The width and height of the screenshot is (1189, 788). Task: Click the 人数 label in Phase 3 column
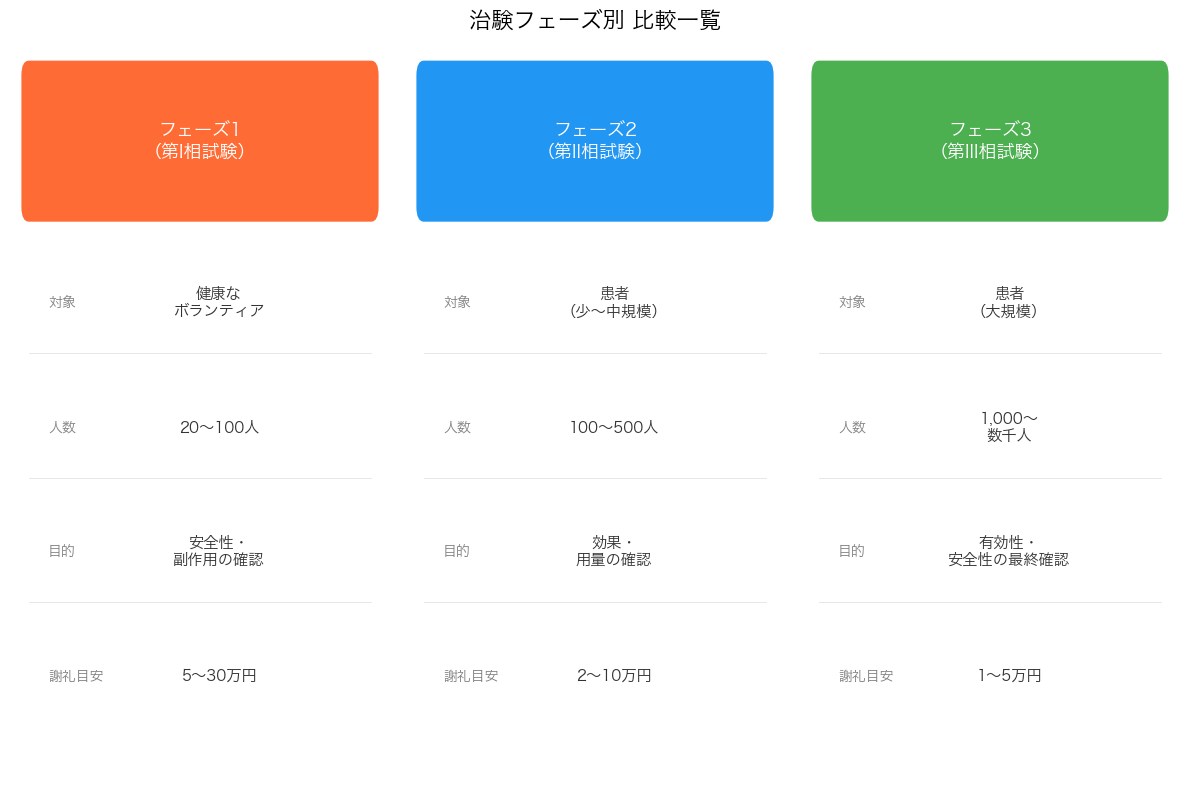tap(852, 427)
